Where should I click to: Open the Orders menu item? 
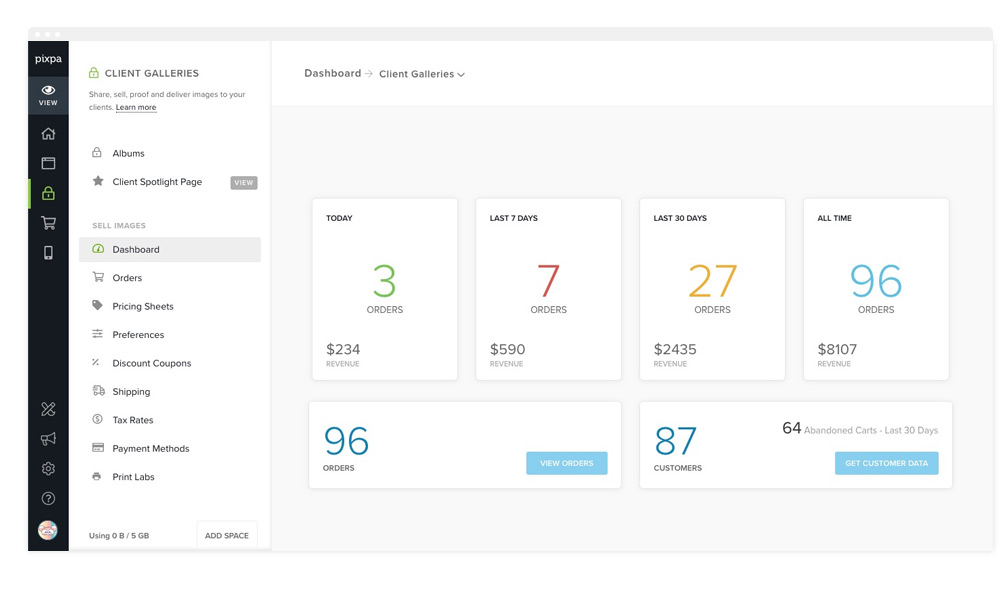127,278
